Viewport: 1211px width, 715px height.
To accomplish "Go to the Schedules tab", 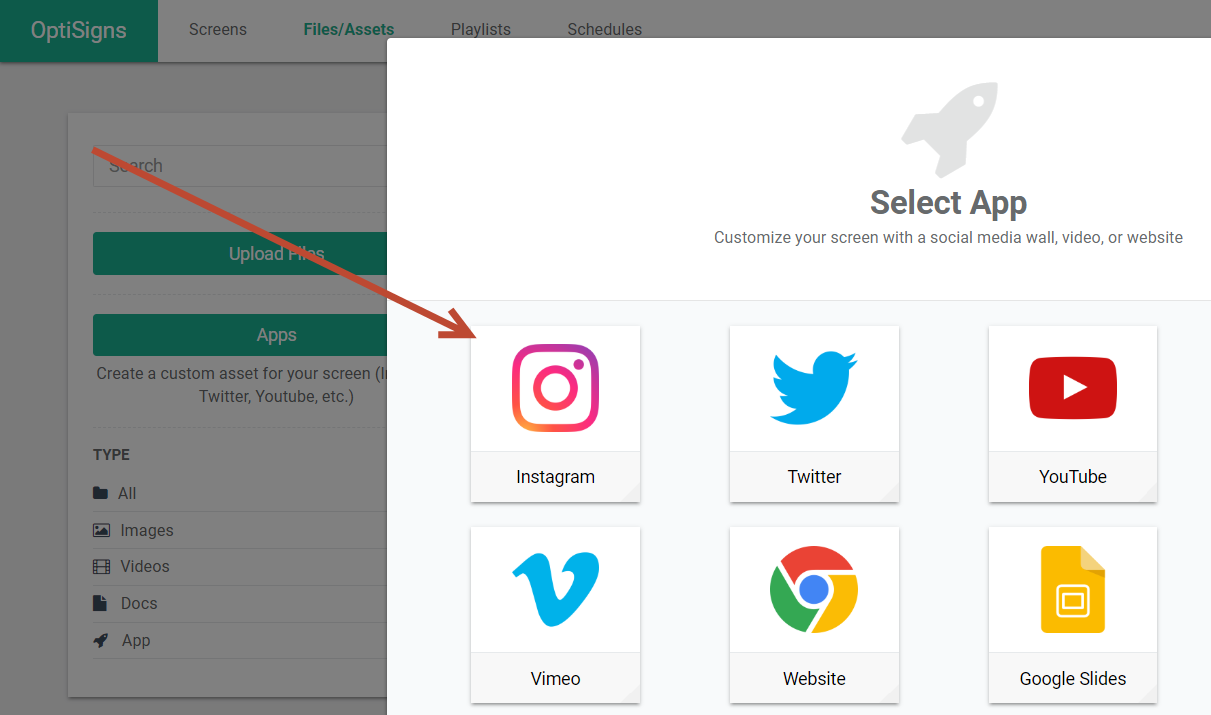I will tap(605, 30).
